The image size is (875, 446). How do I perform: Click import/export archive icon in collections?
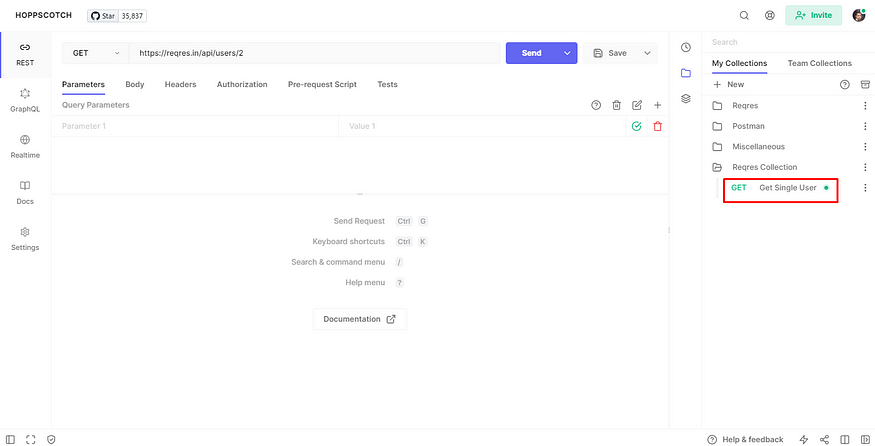click(865, 85)
